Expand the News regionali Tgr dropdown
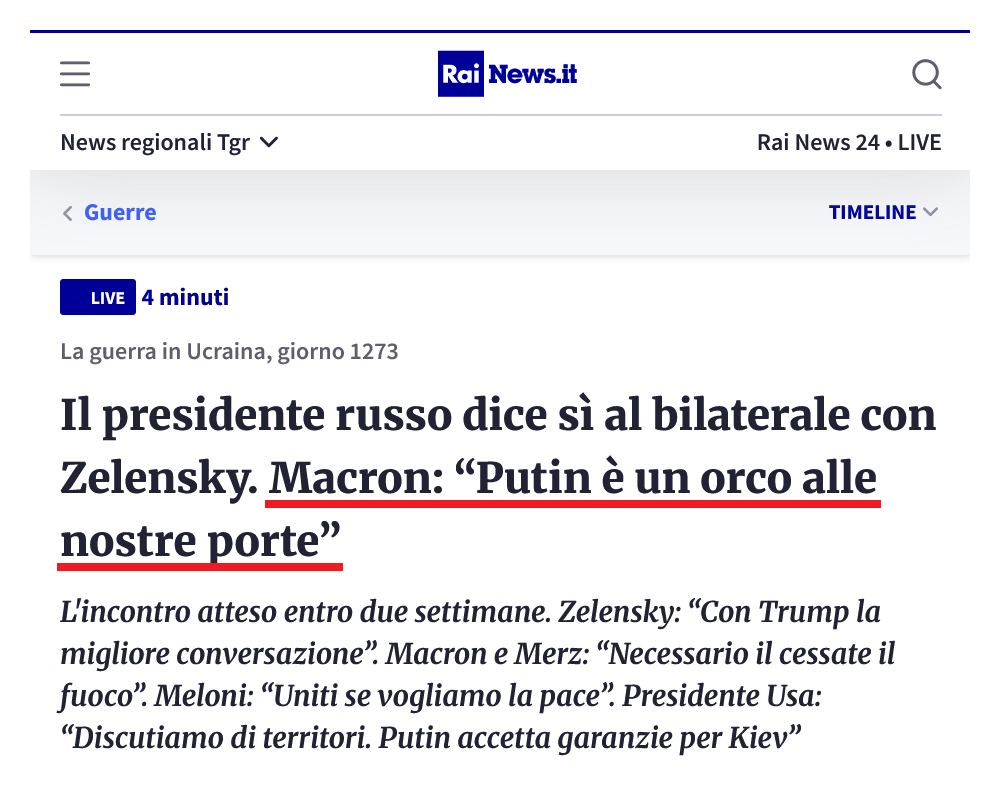The height and width of the screenshot is (810, 1000). (x=169, y=142)
